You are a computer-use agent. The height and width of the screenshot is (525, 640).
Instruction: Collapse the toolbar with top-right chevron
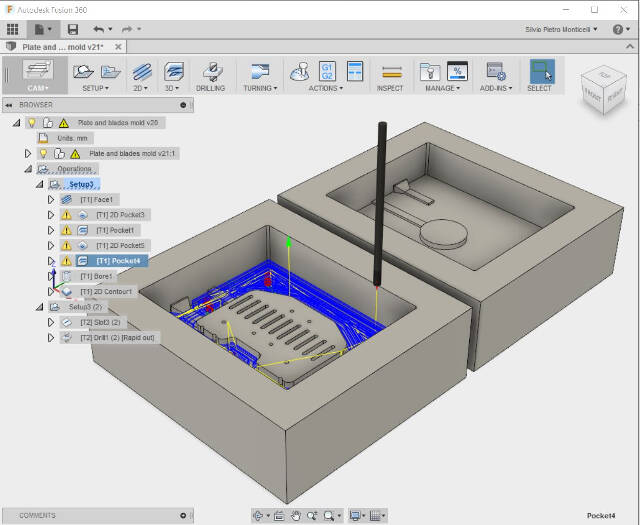pyautogui.click(x=630, y=47)
